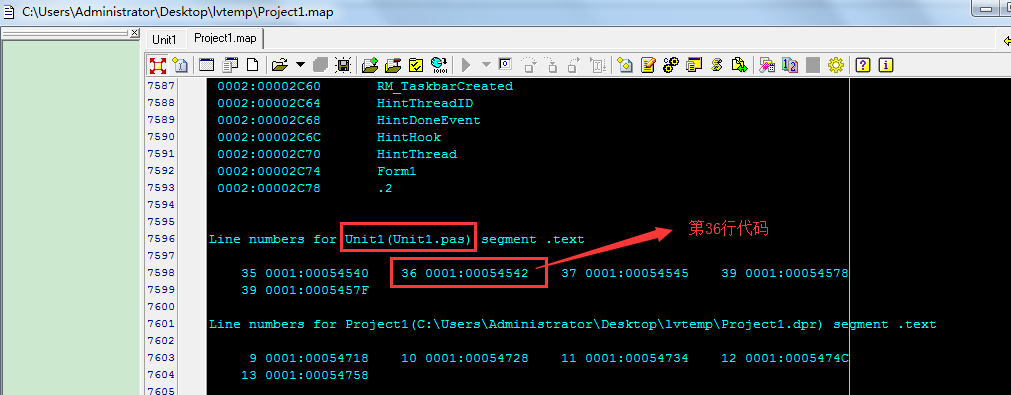Viewport: 1011px width, 395px height.
Task: Open help via the question mark icon
Action: pyautogui.click(x=863, y=64)
